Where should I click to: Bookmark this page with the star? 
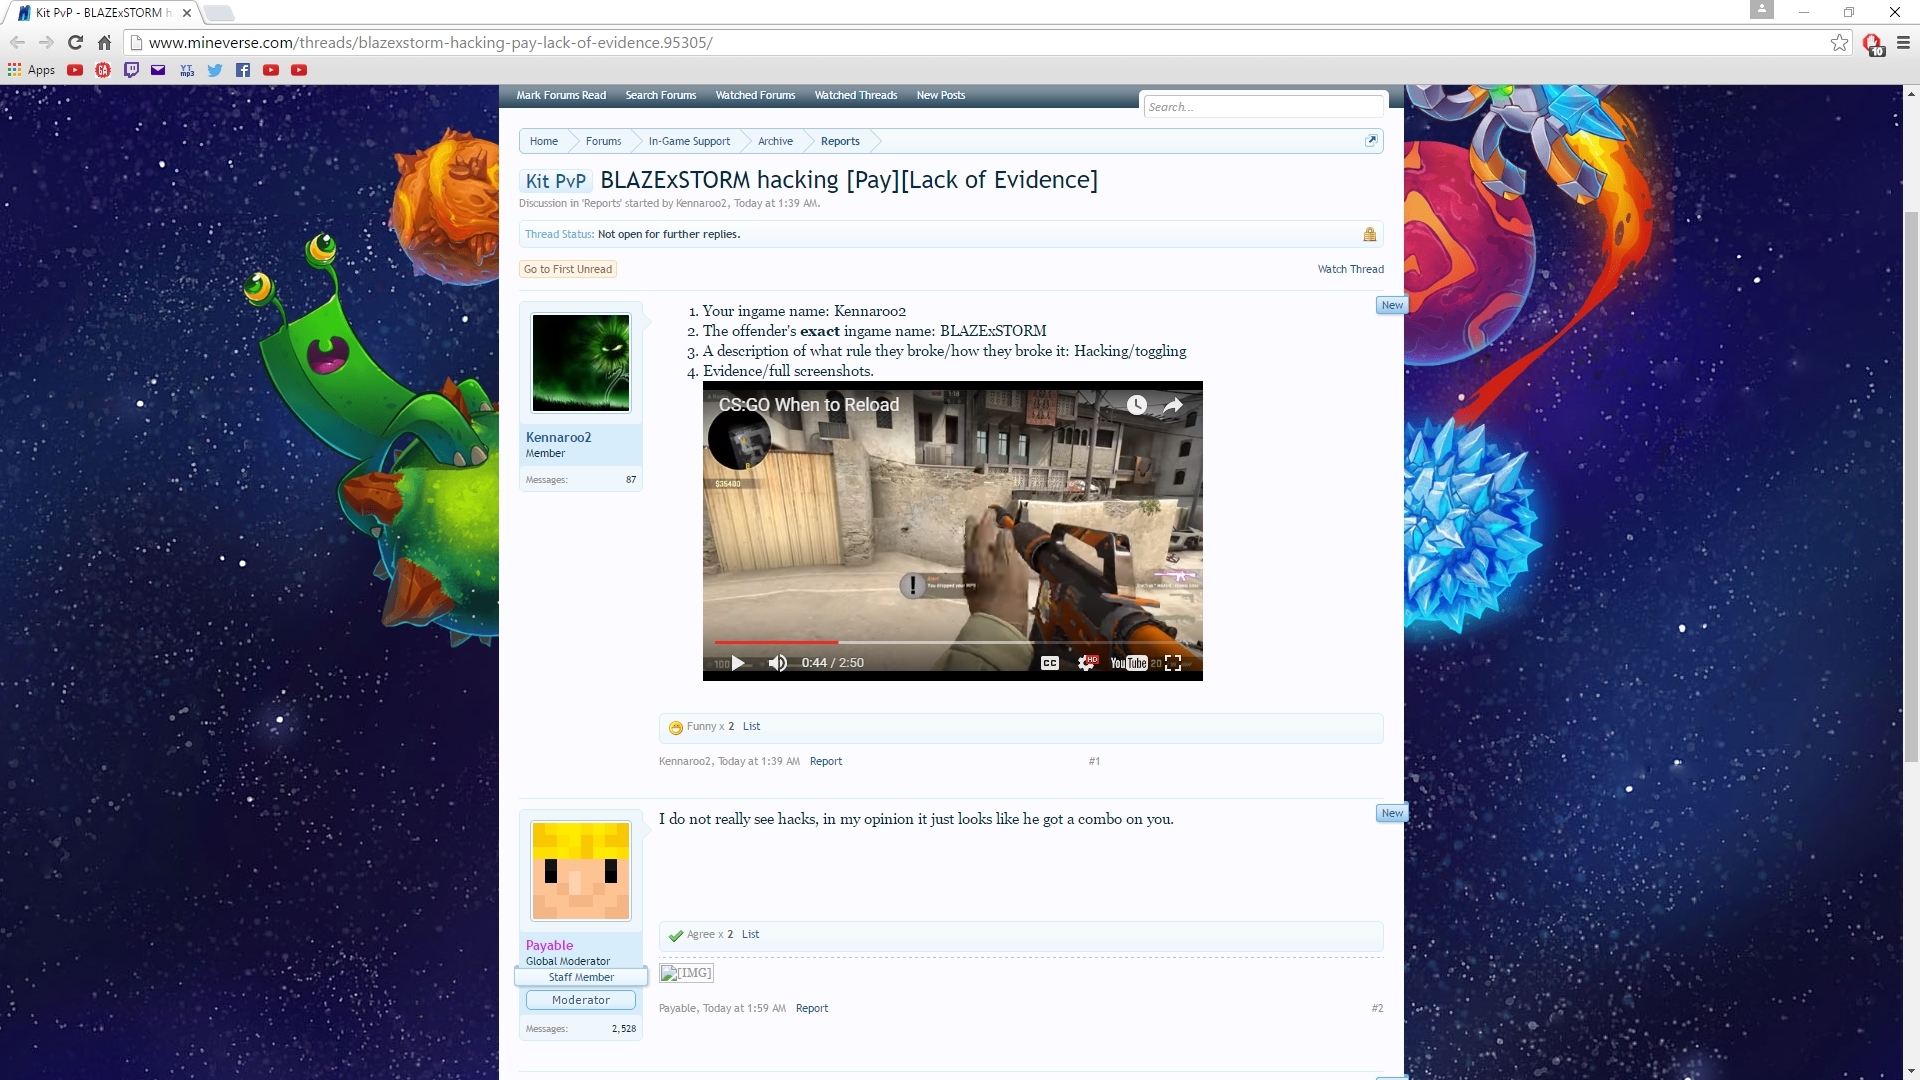click(1839, 42)
